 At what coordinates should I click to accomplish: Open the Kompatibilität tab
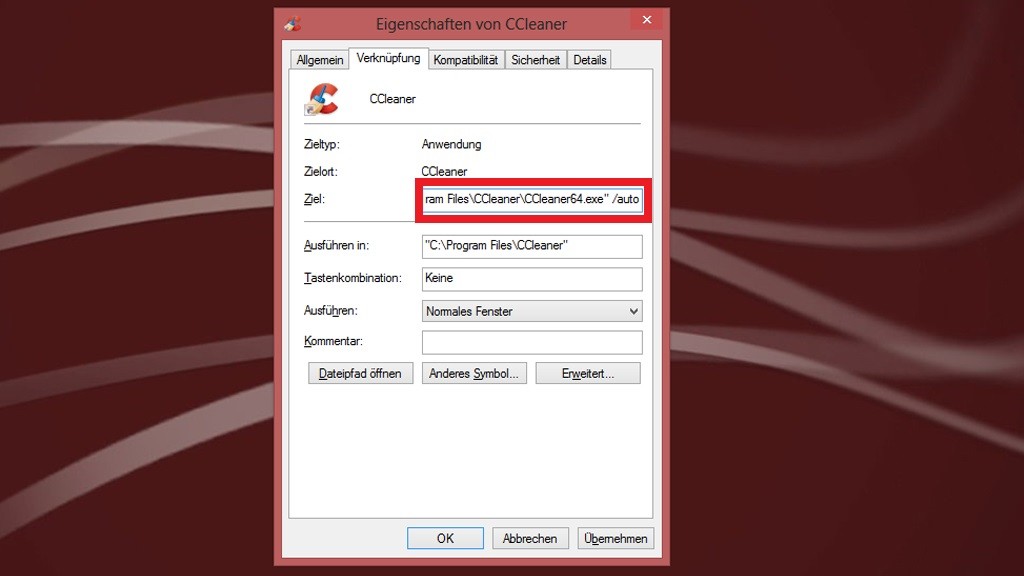465,60
